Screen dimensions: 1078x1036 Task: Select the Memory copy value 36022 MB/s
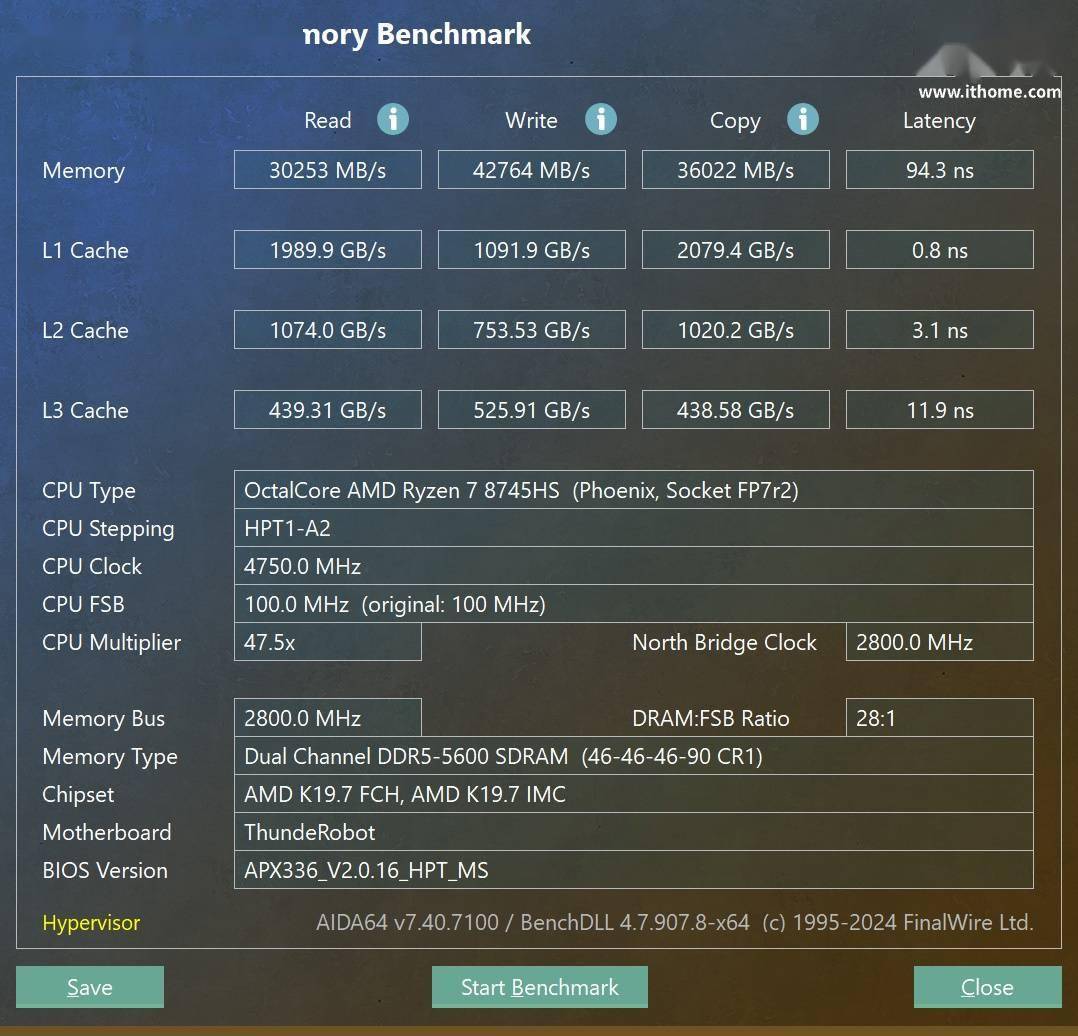point(736,170)
